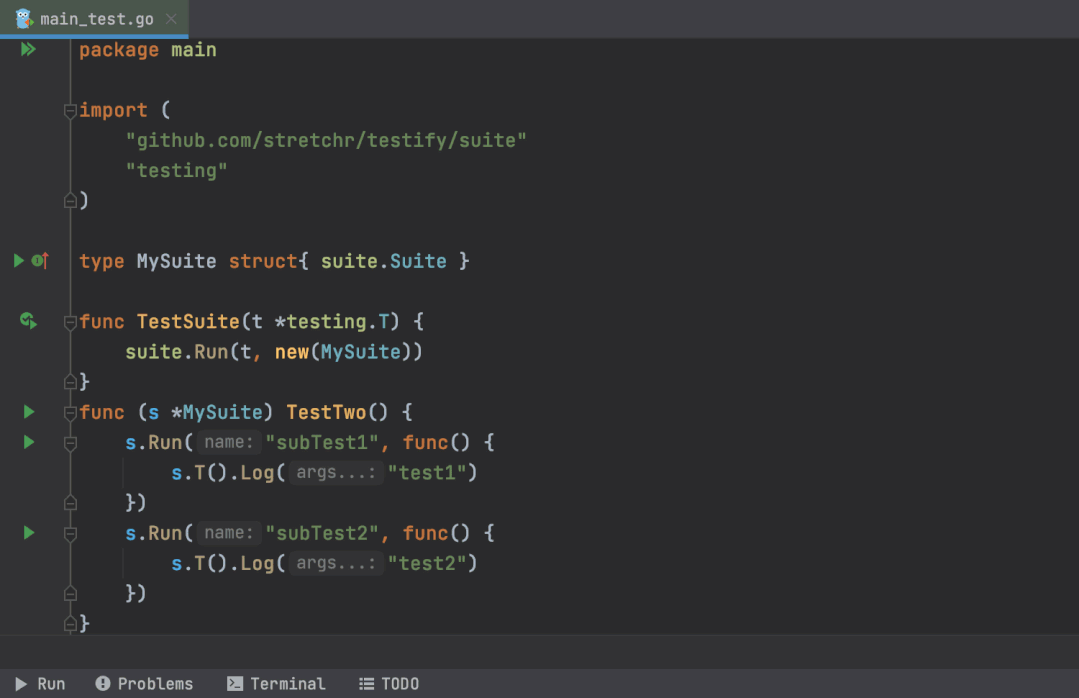Run subTest1 using its gutter arrow

coord(29,442)
